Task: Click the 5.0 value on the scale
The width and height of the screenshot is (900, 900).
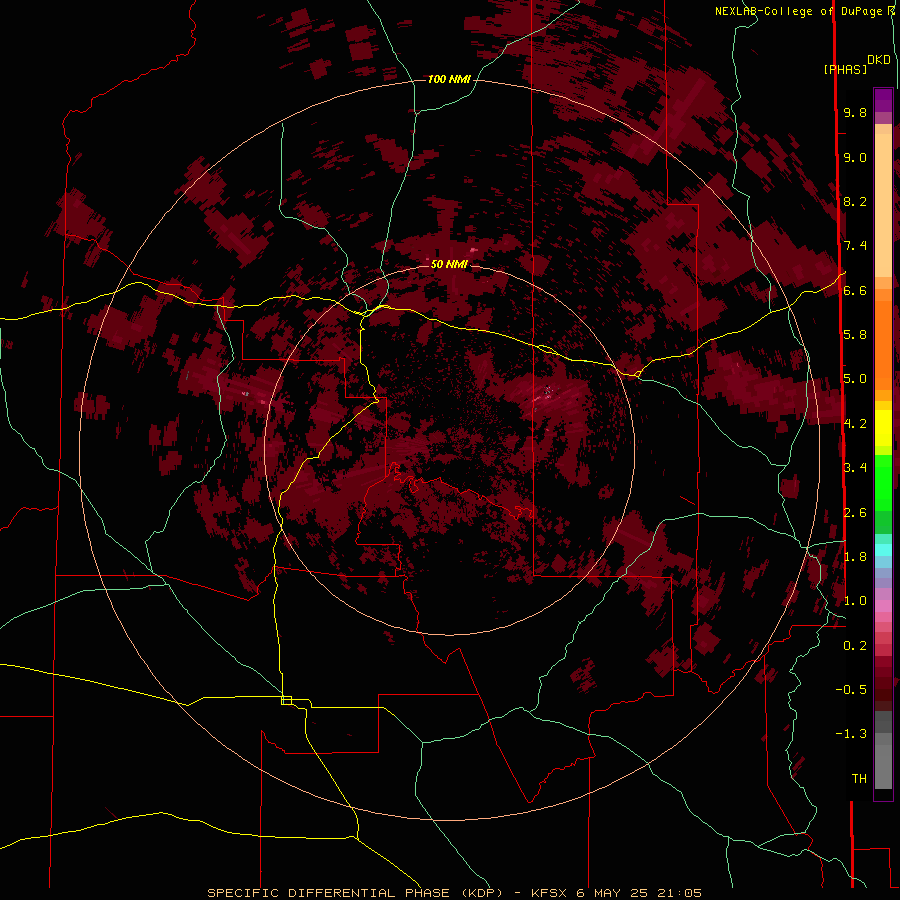Action: click(x=855, y=379)
